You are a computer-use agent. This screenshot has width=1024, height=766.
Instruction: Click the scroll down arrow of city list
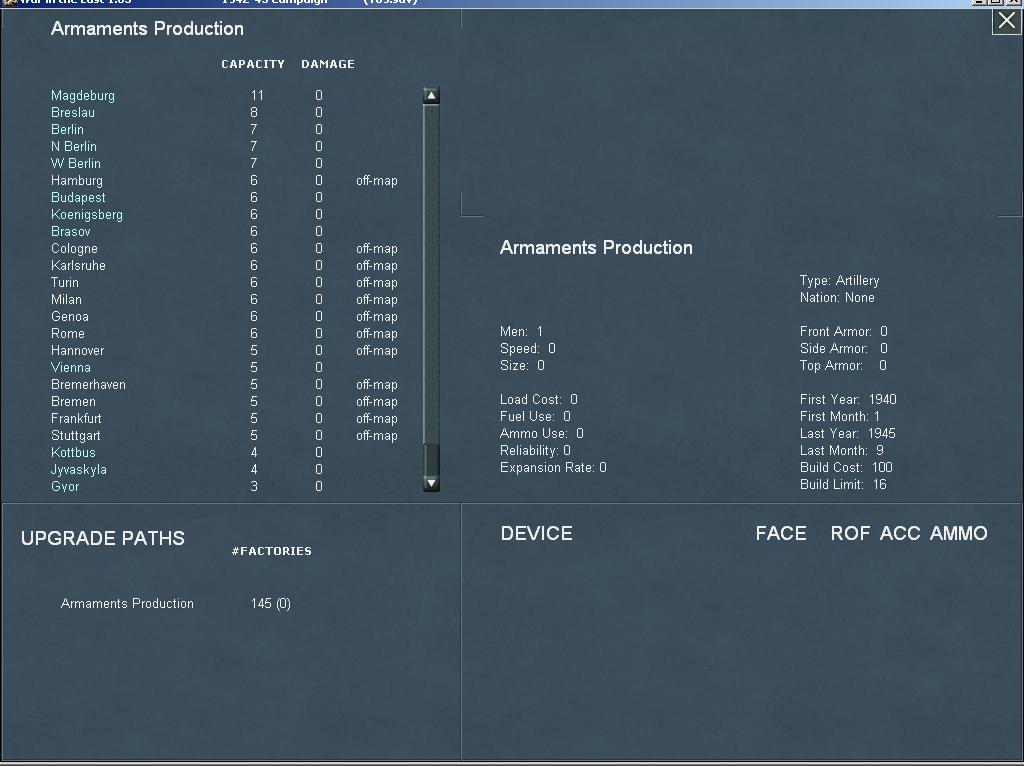tap(431, 483)
